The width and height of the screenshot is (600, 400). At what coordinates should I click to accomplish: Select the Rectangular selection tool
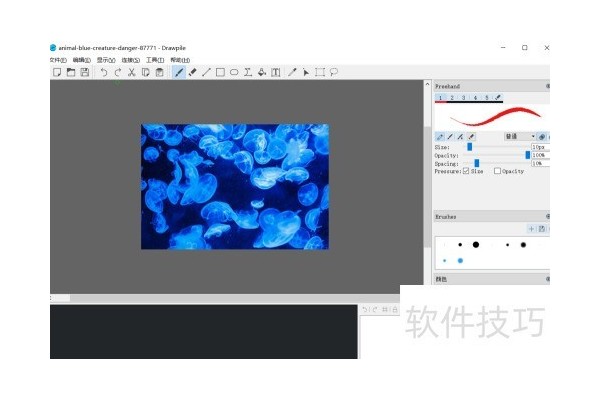coord(320,72)
